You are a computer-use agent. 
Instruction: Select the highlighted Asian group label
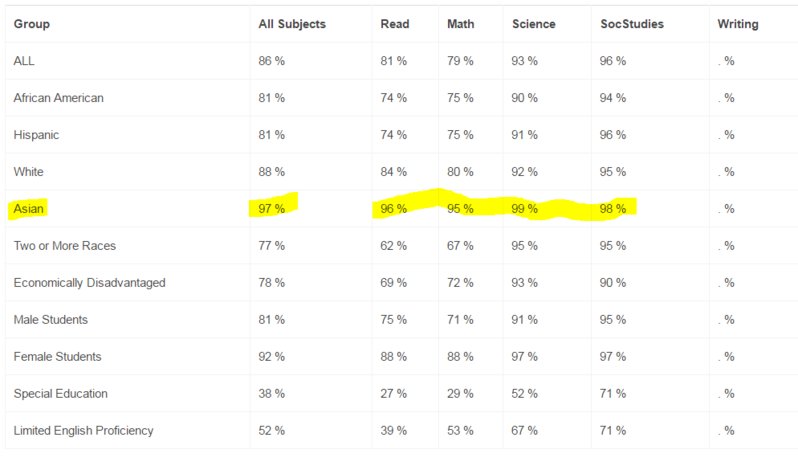[28, 209]
